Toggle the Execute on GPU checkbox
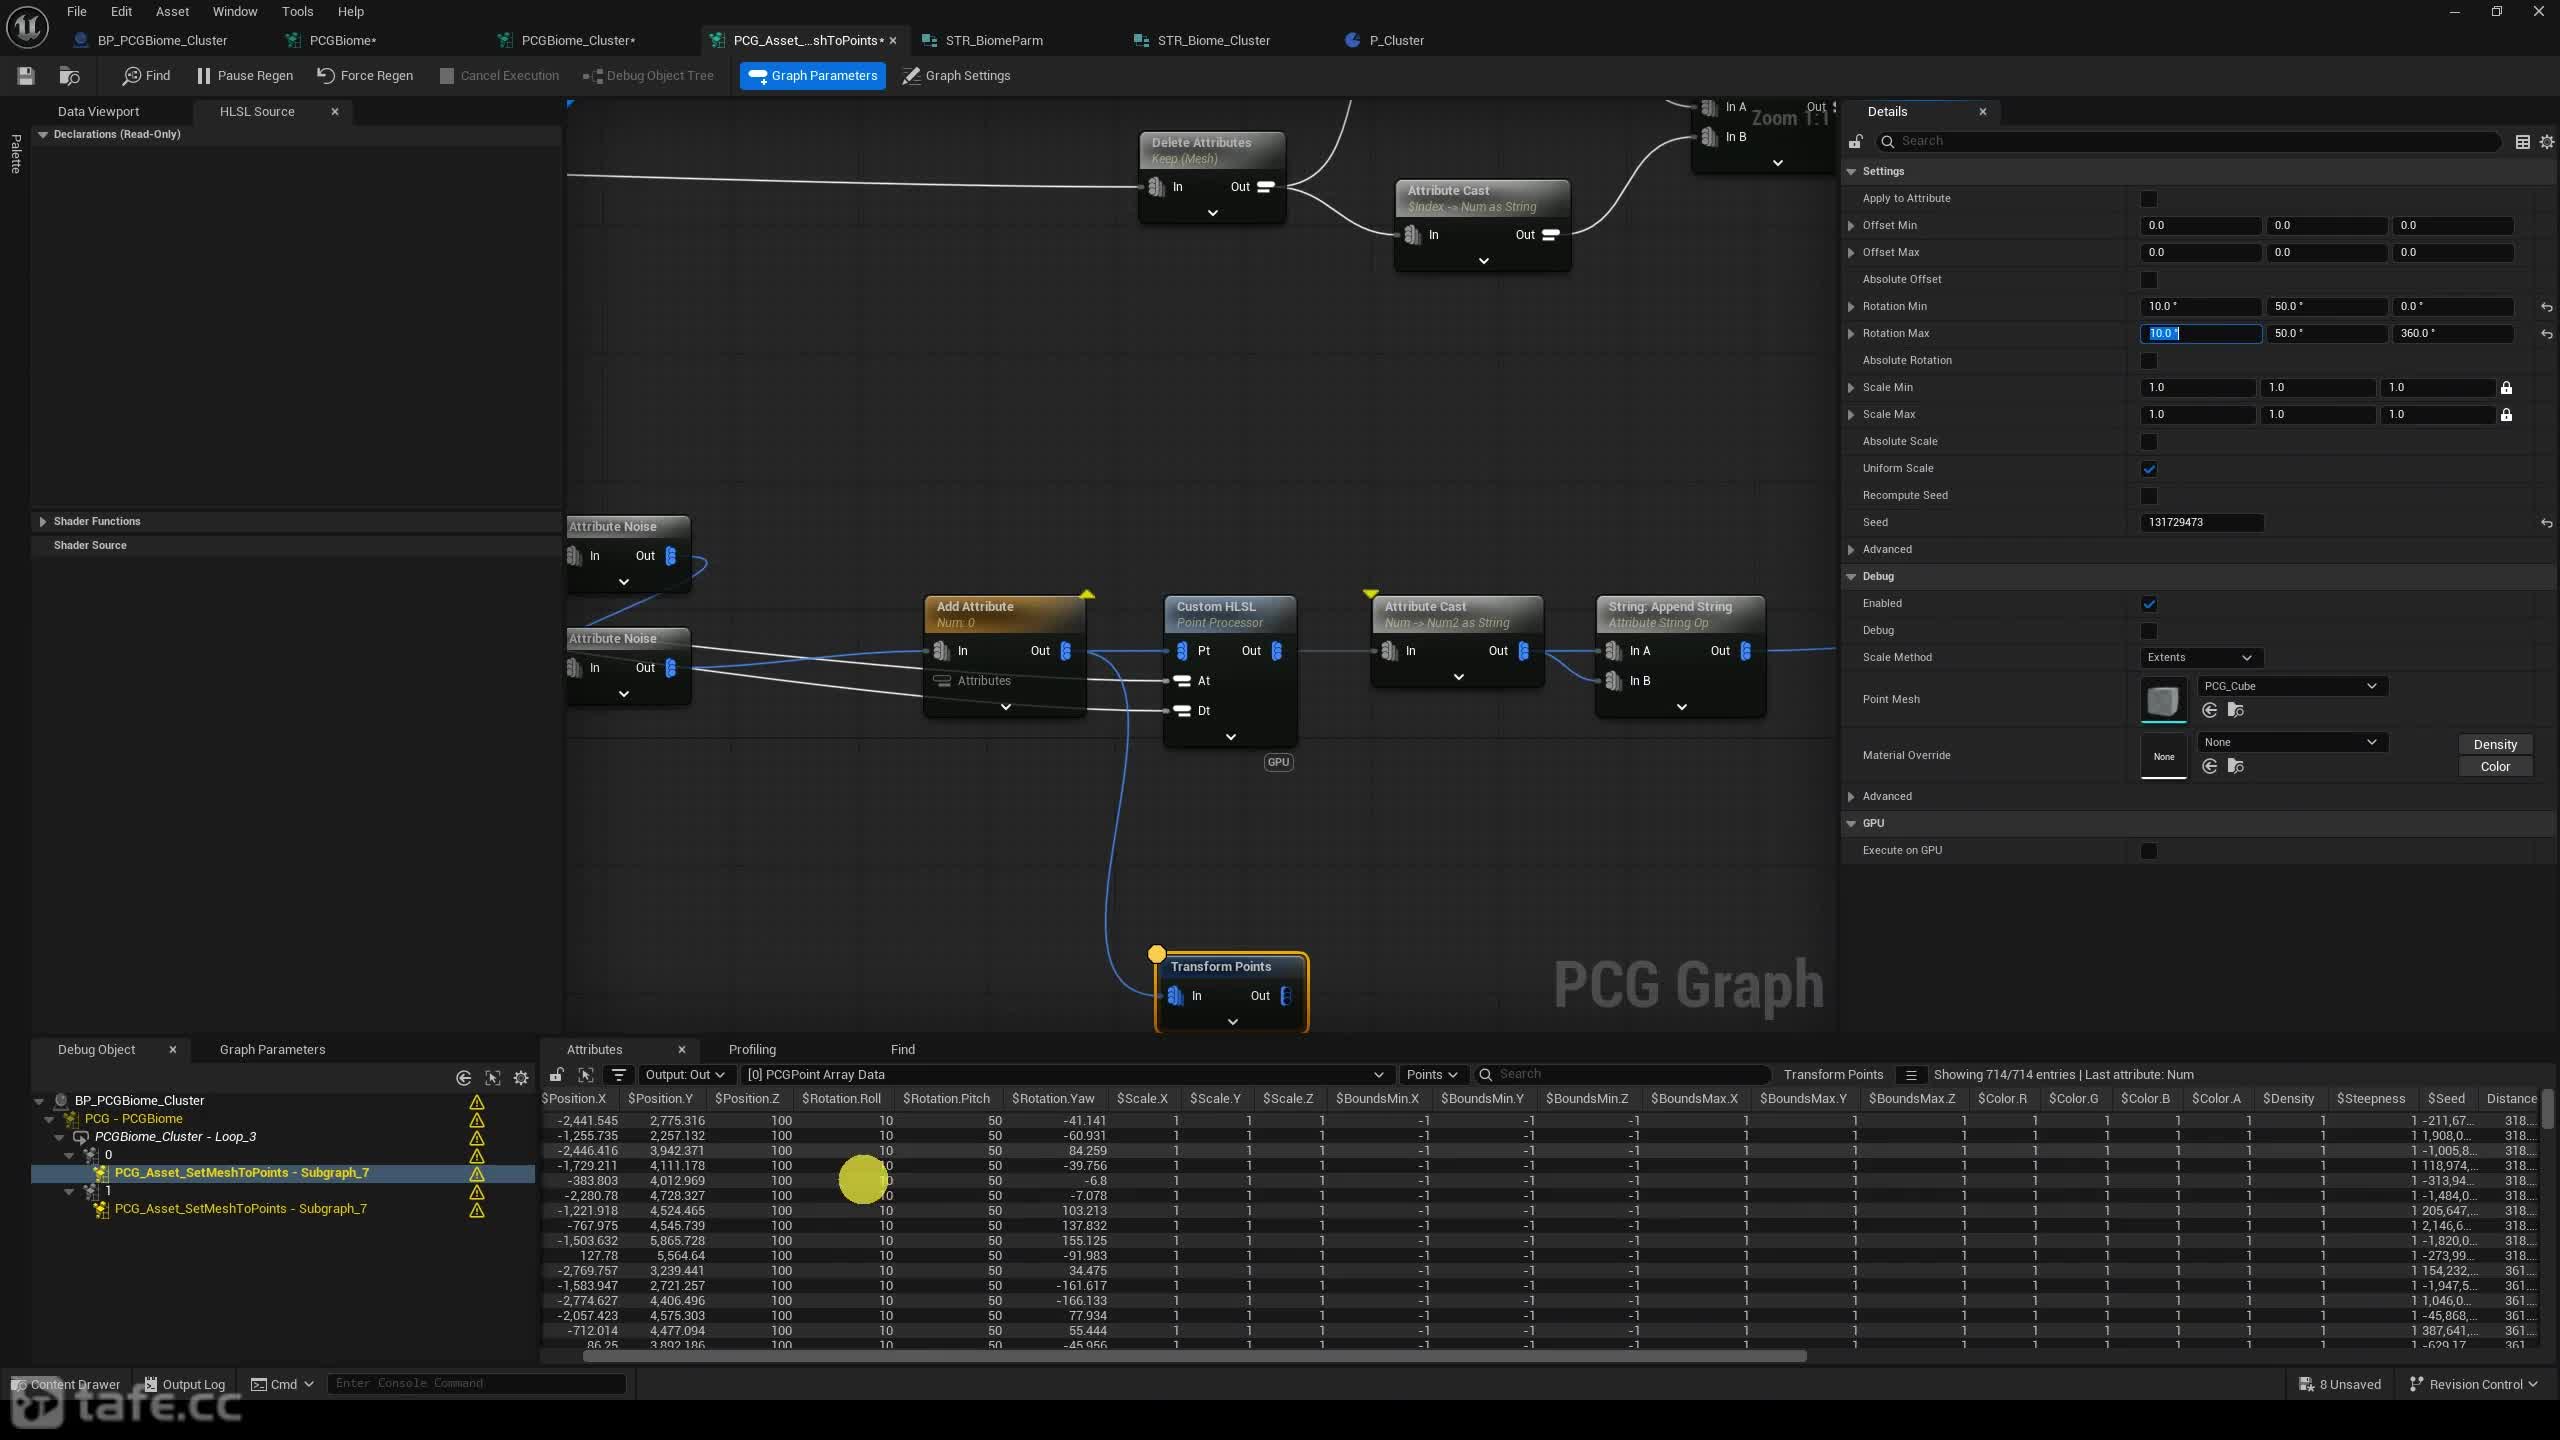Screen dimensions: 2560x1440 pos(2148,851)
